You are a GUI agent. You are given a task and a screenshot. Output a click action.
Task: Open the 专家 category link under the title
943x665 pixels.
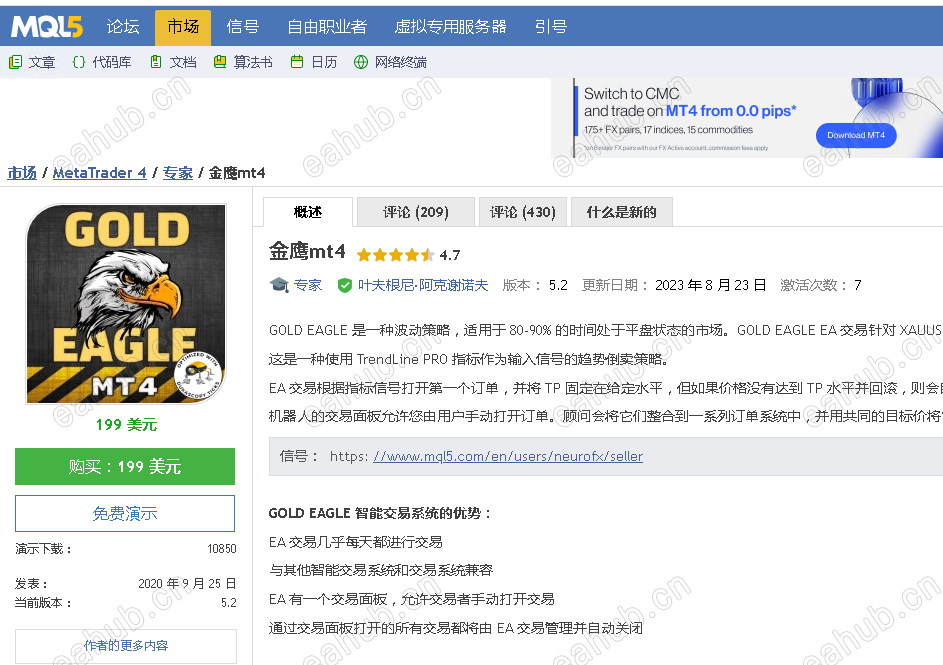308,285
